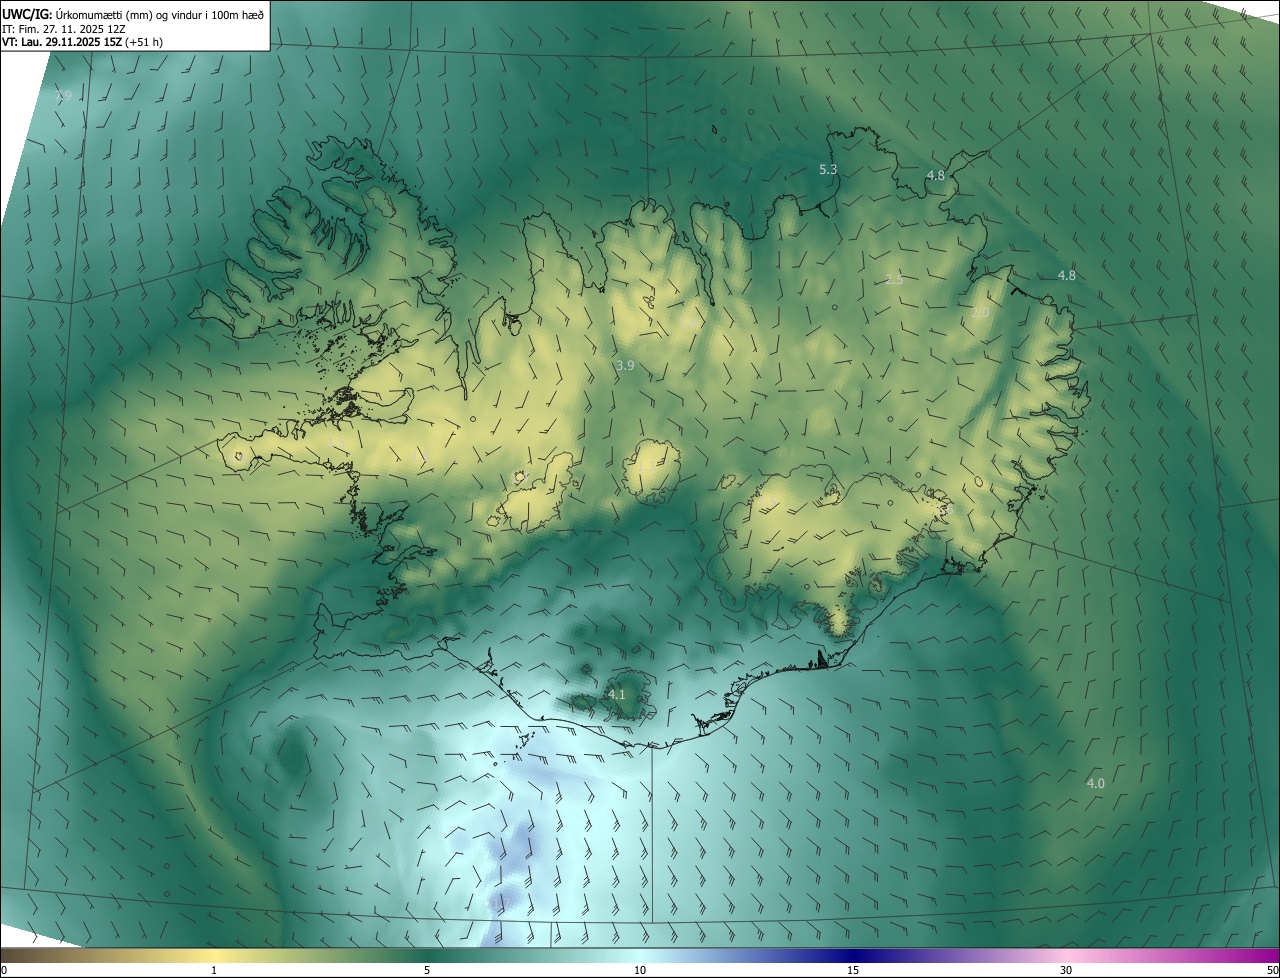
Task: Click the 4.8 value nearest the 5.3 label
Action: [x=935, y=175]
